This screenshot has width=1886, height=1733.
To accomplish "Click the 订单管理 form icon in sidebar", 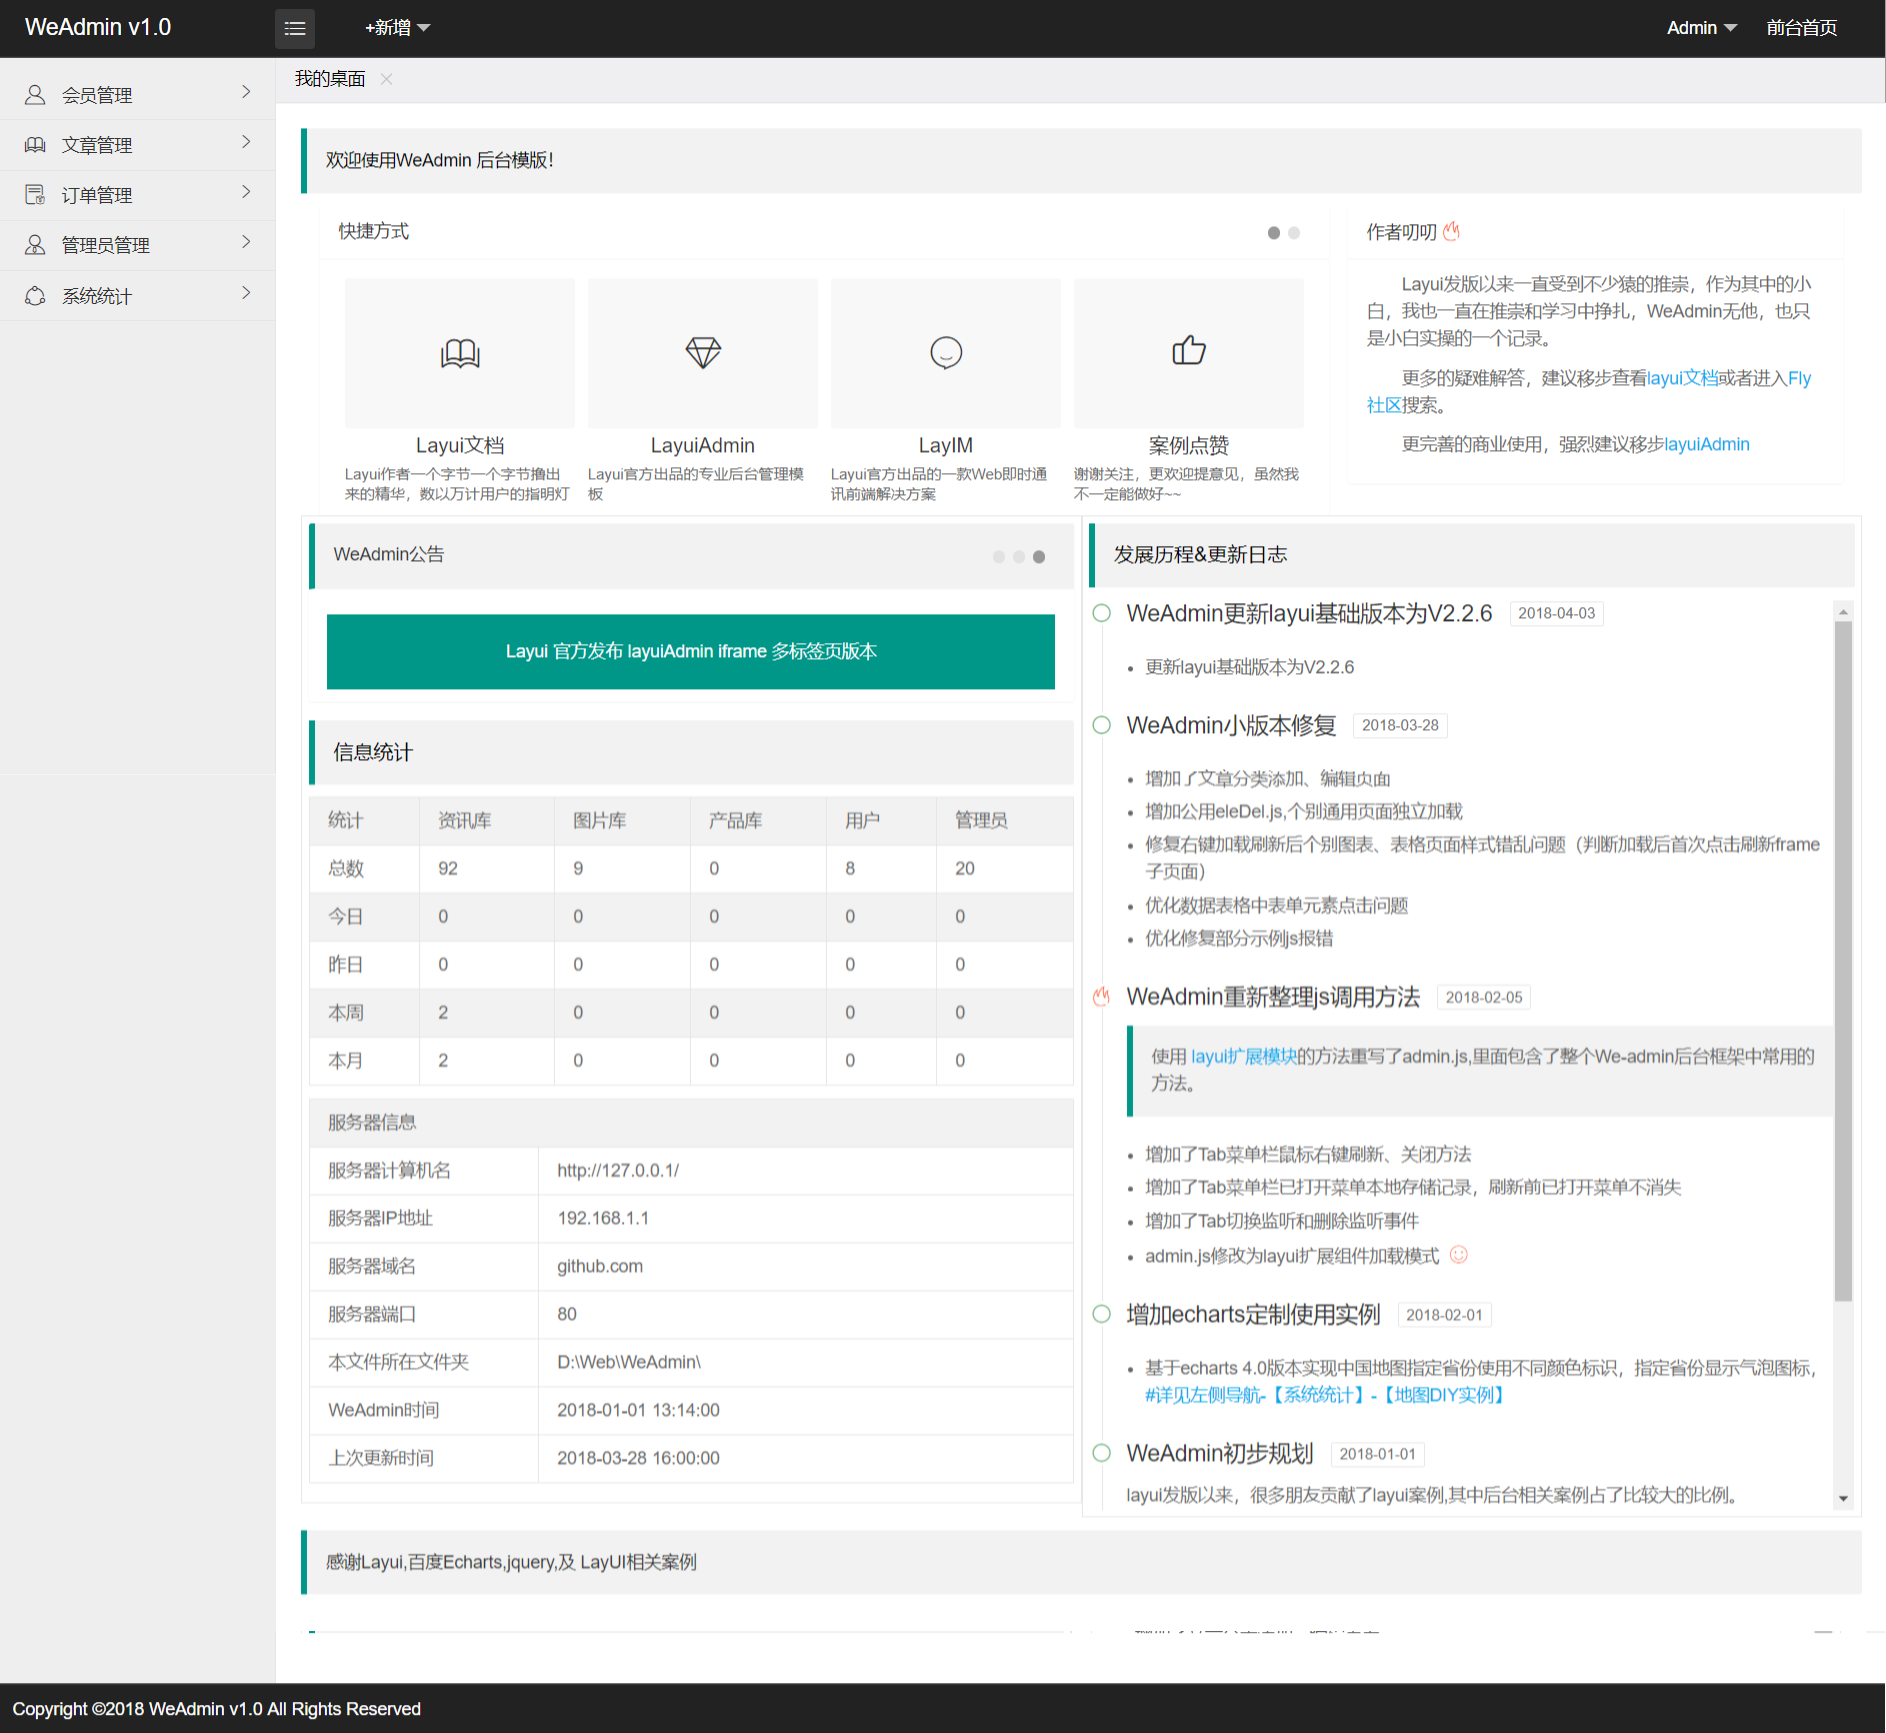I will point(35,195).
